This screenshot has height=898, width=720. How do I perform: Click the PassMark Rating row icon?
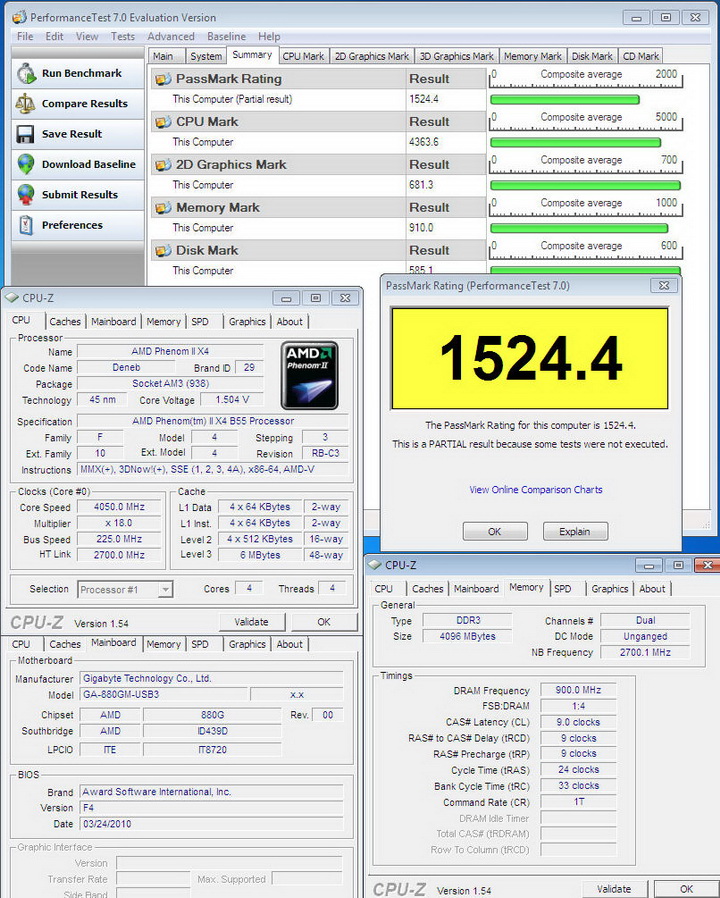(x=163, y=79)
